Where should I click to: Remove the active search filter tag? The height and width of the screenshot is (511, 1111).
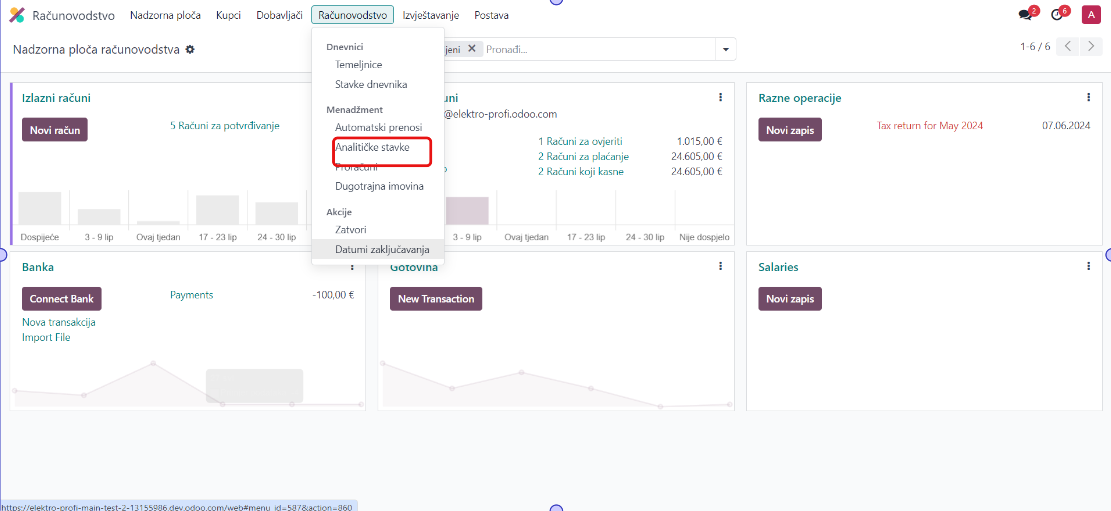[472, 49]
